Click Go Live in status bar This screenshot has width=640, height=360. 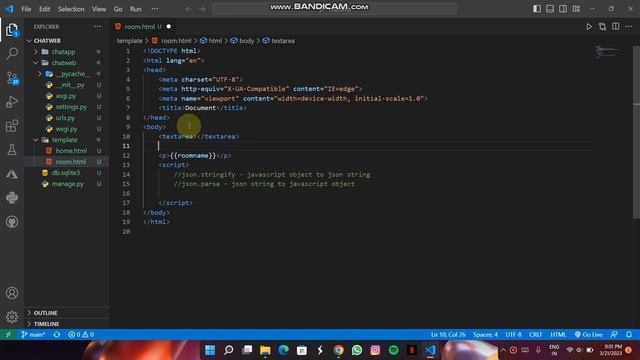coord(588,335)
